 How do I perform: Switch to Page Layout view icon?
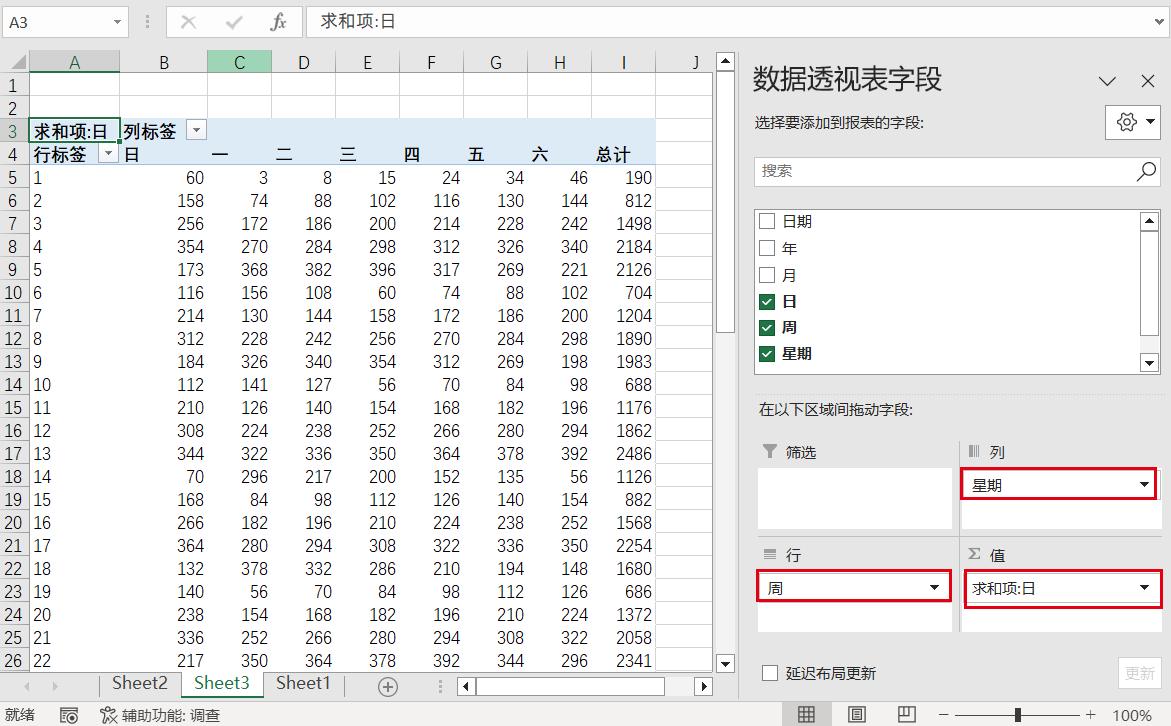[x=855, y=713]
